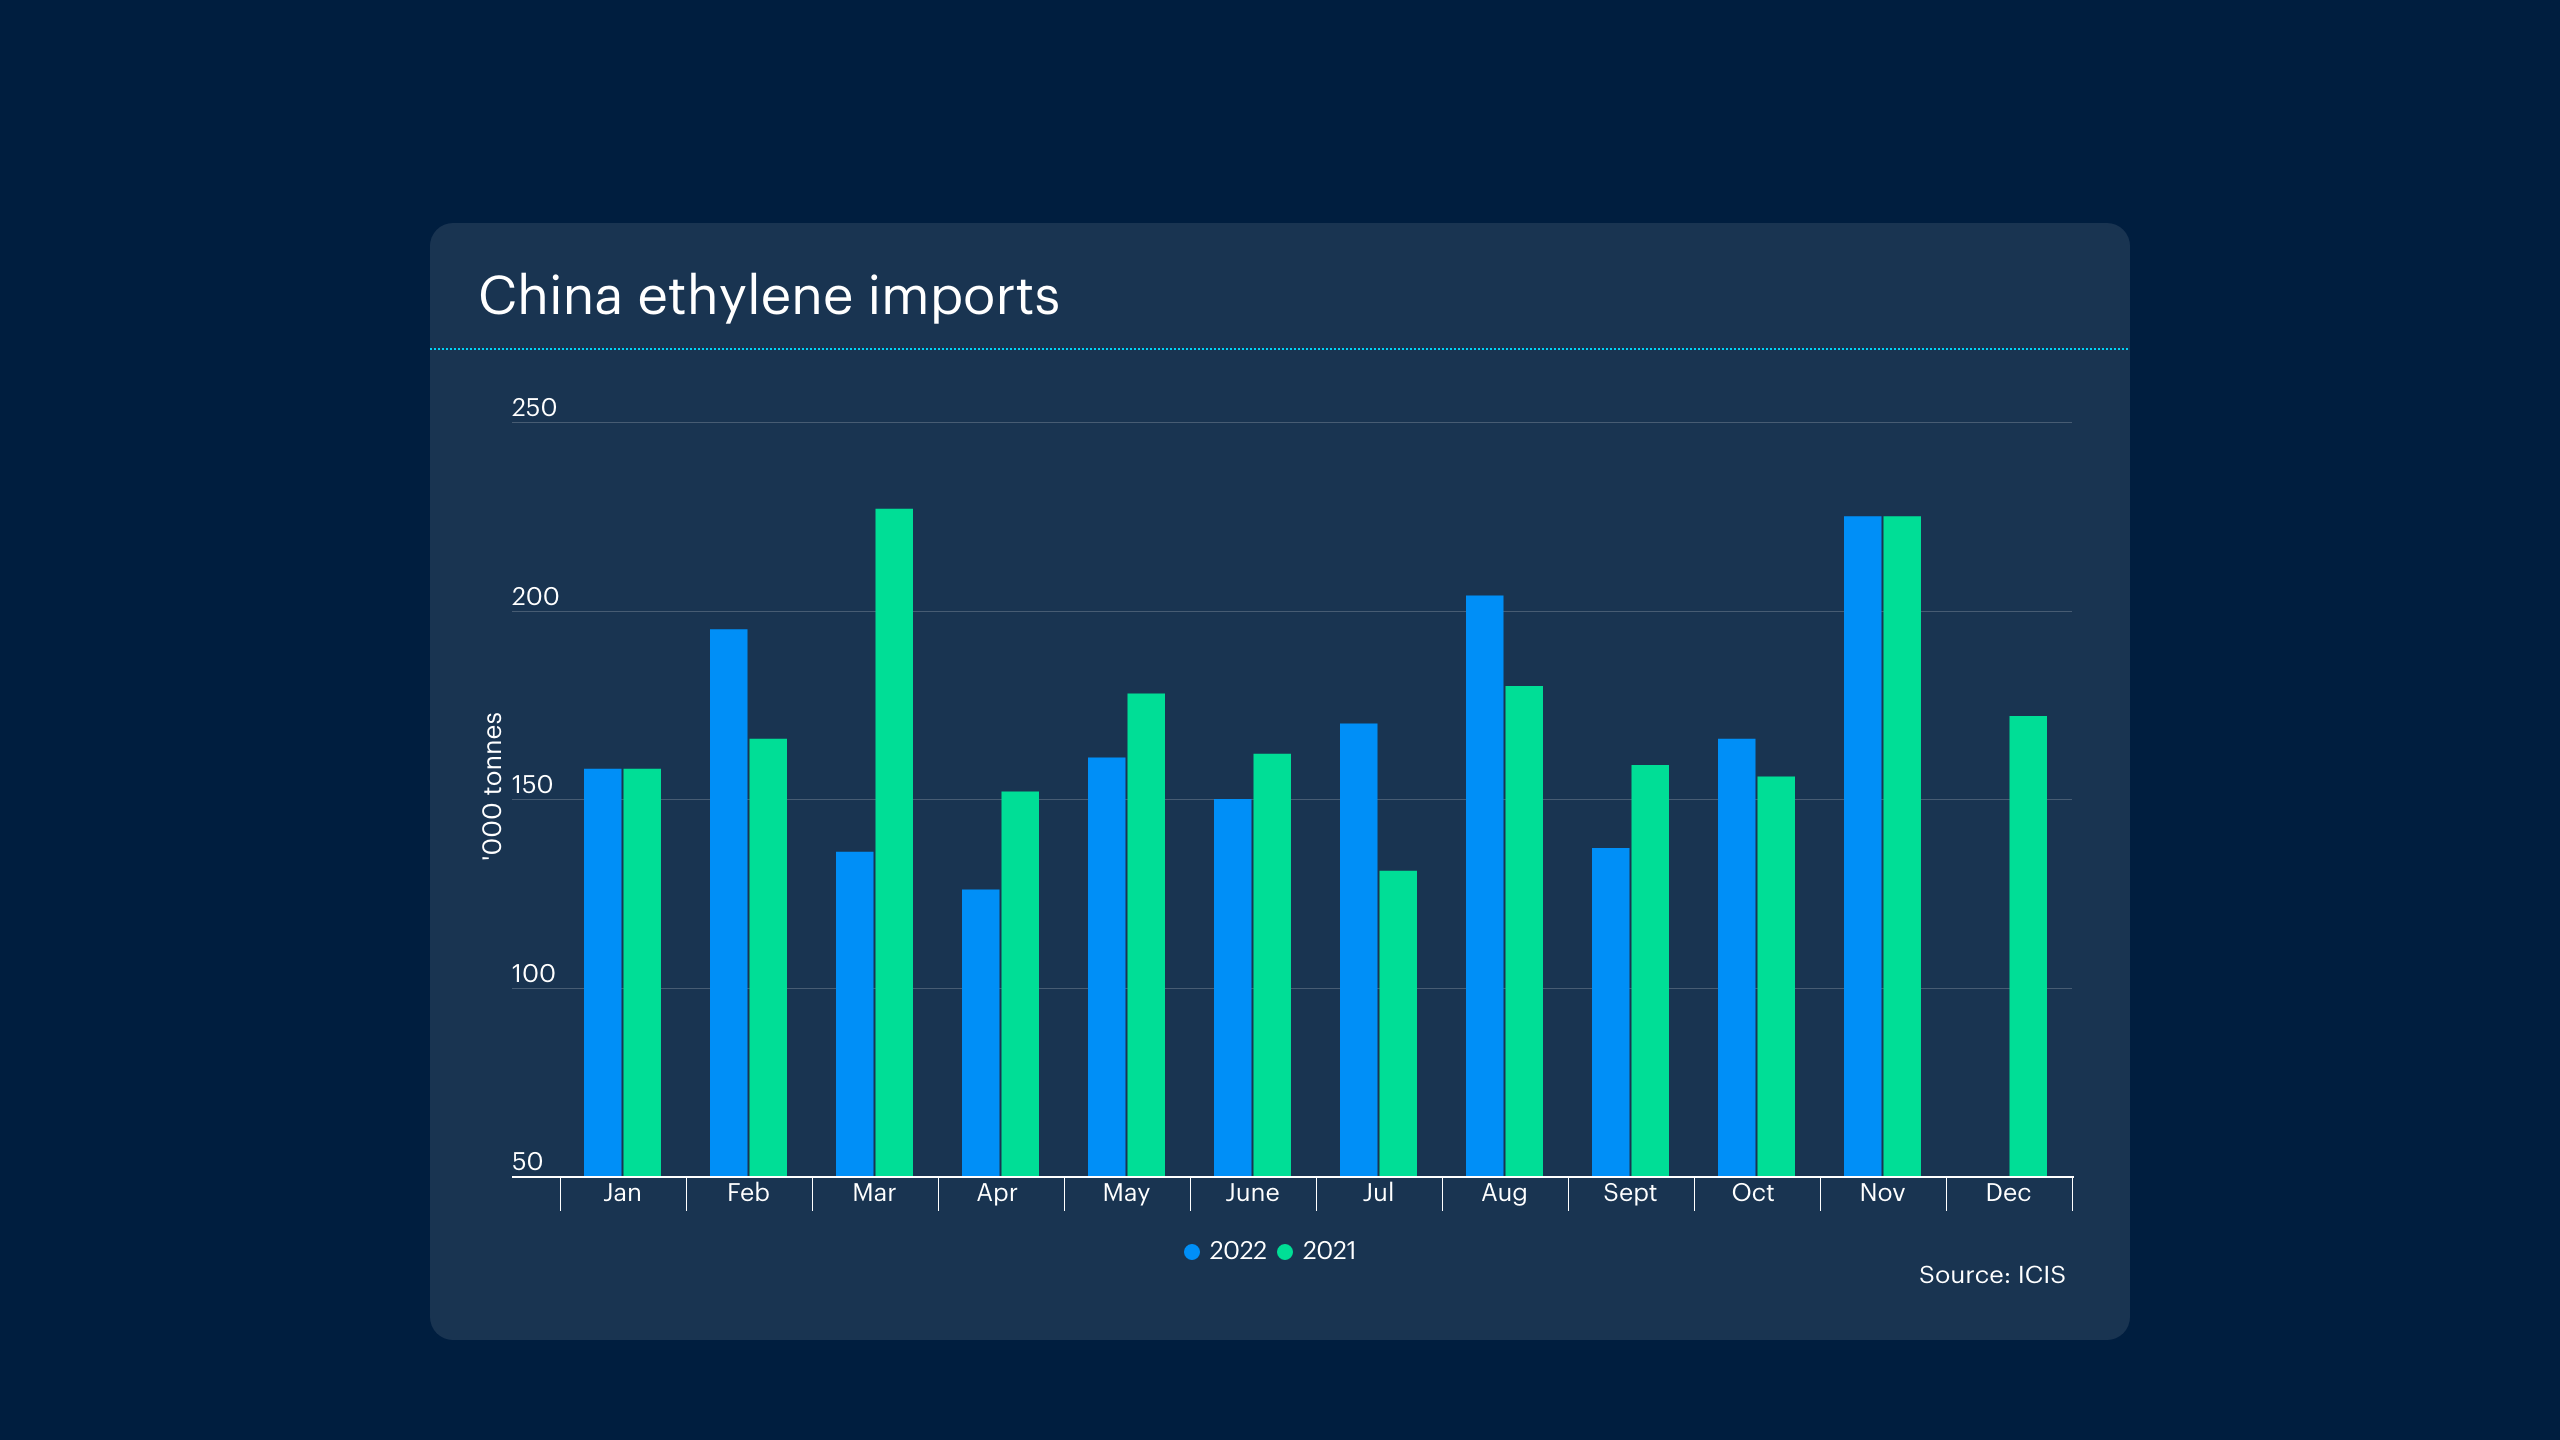The height and width of the screenshot is (1440, 2560).
Task: Click the Jan axis label
Action: pyautogui.click(x=622, y=1193)
